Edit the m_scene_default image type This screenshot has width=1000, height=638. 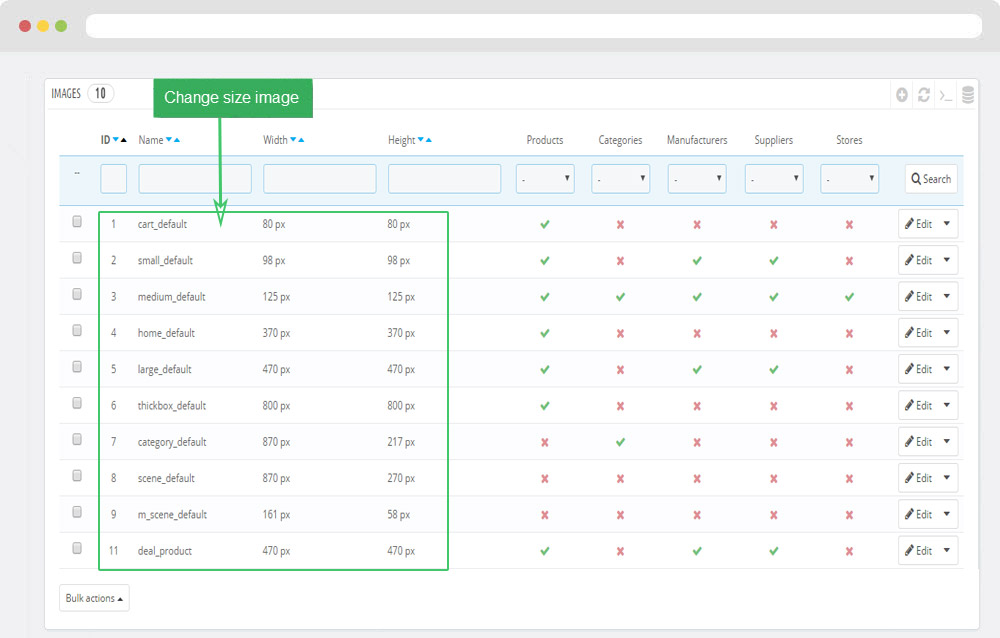pyautogui.click(x=918, y=514)
